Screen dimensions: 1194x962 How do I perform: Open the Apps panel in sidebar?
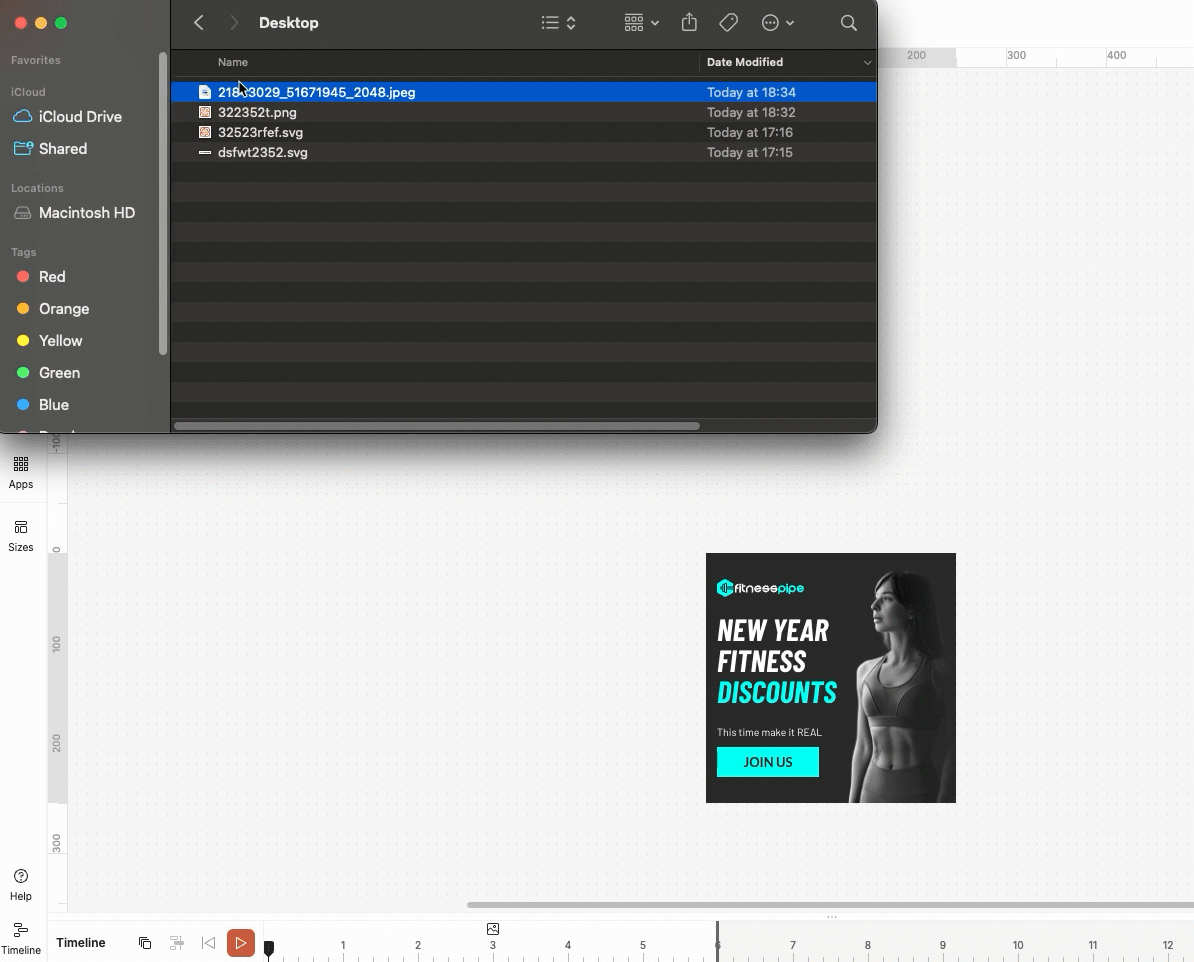click(x=21, y=472)
